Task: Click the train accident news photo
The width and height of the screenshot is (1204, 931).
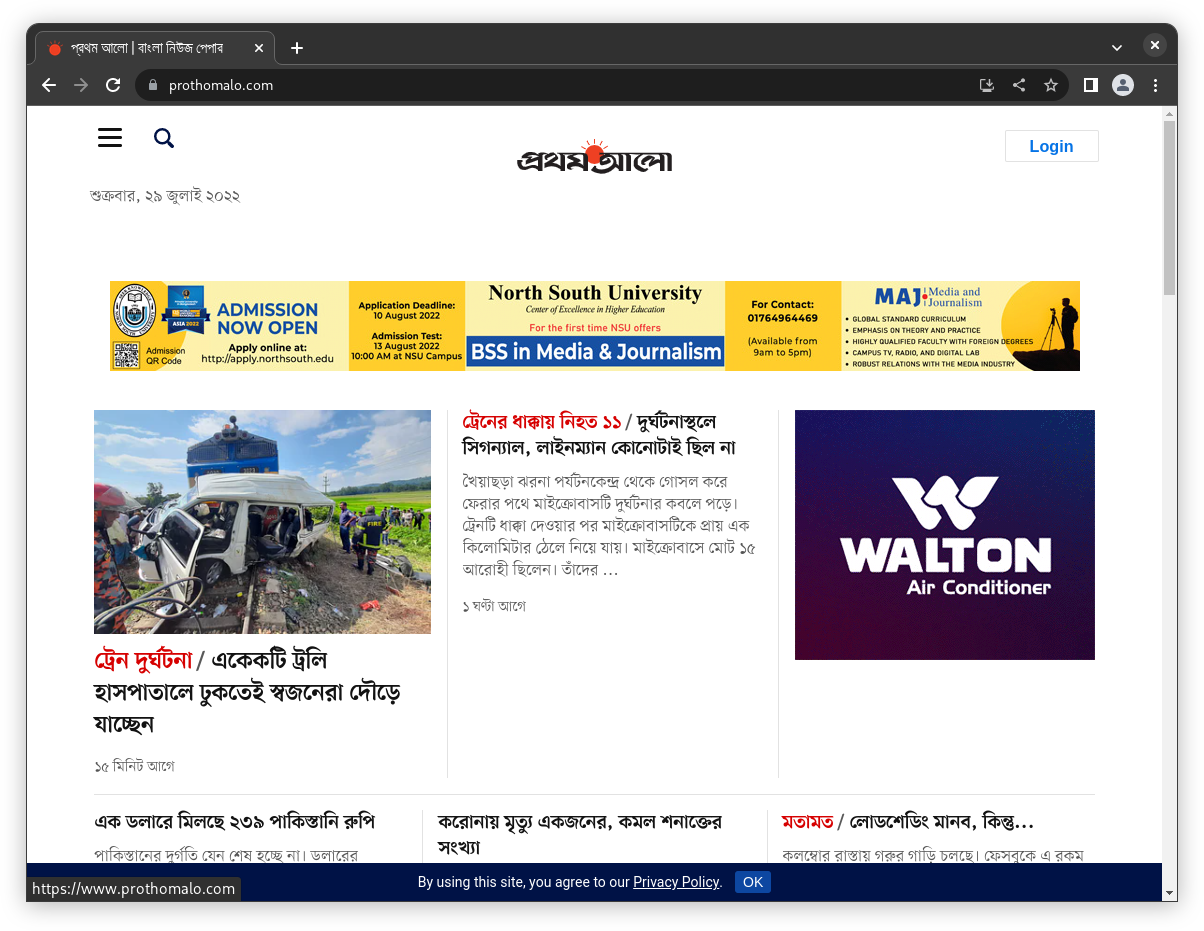Action: 262,521
